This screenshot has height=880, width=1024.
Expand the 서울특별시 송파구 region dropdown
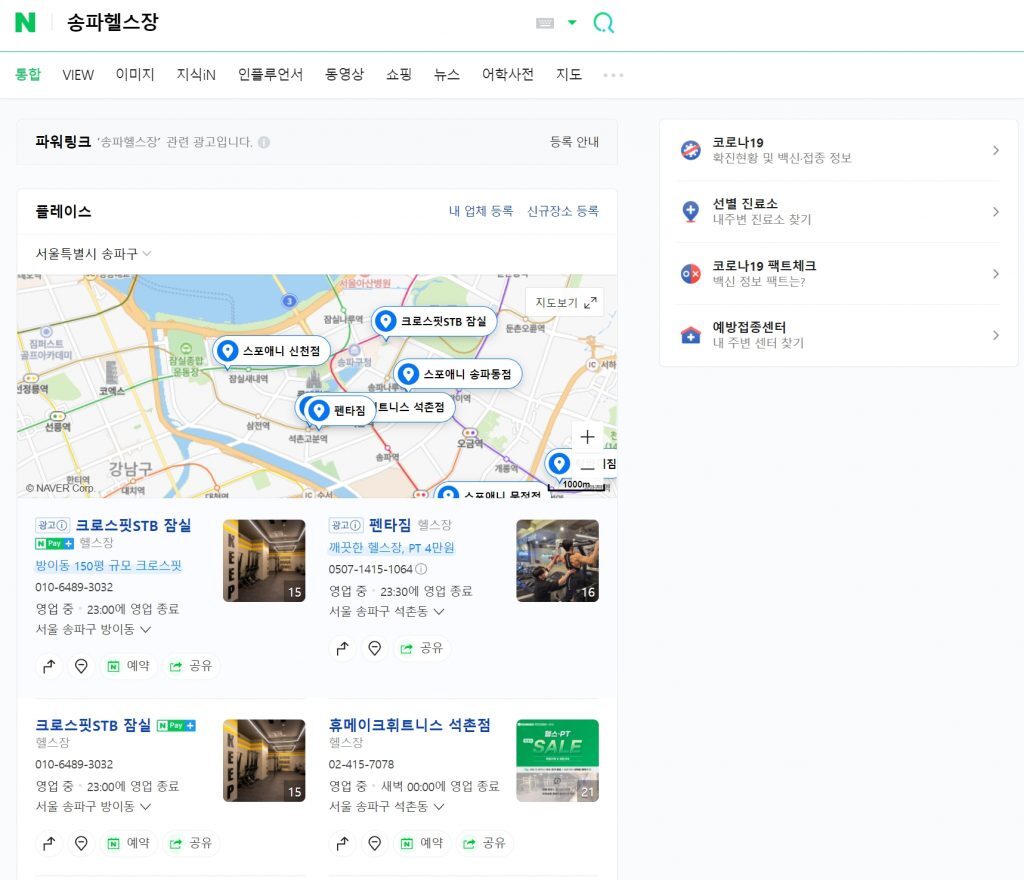pyautogui.click(x=93, y=253)
